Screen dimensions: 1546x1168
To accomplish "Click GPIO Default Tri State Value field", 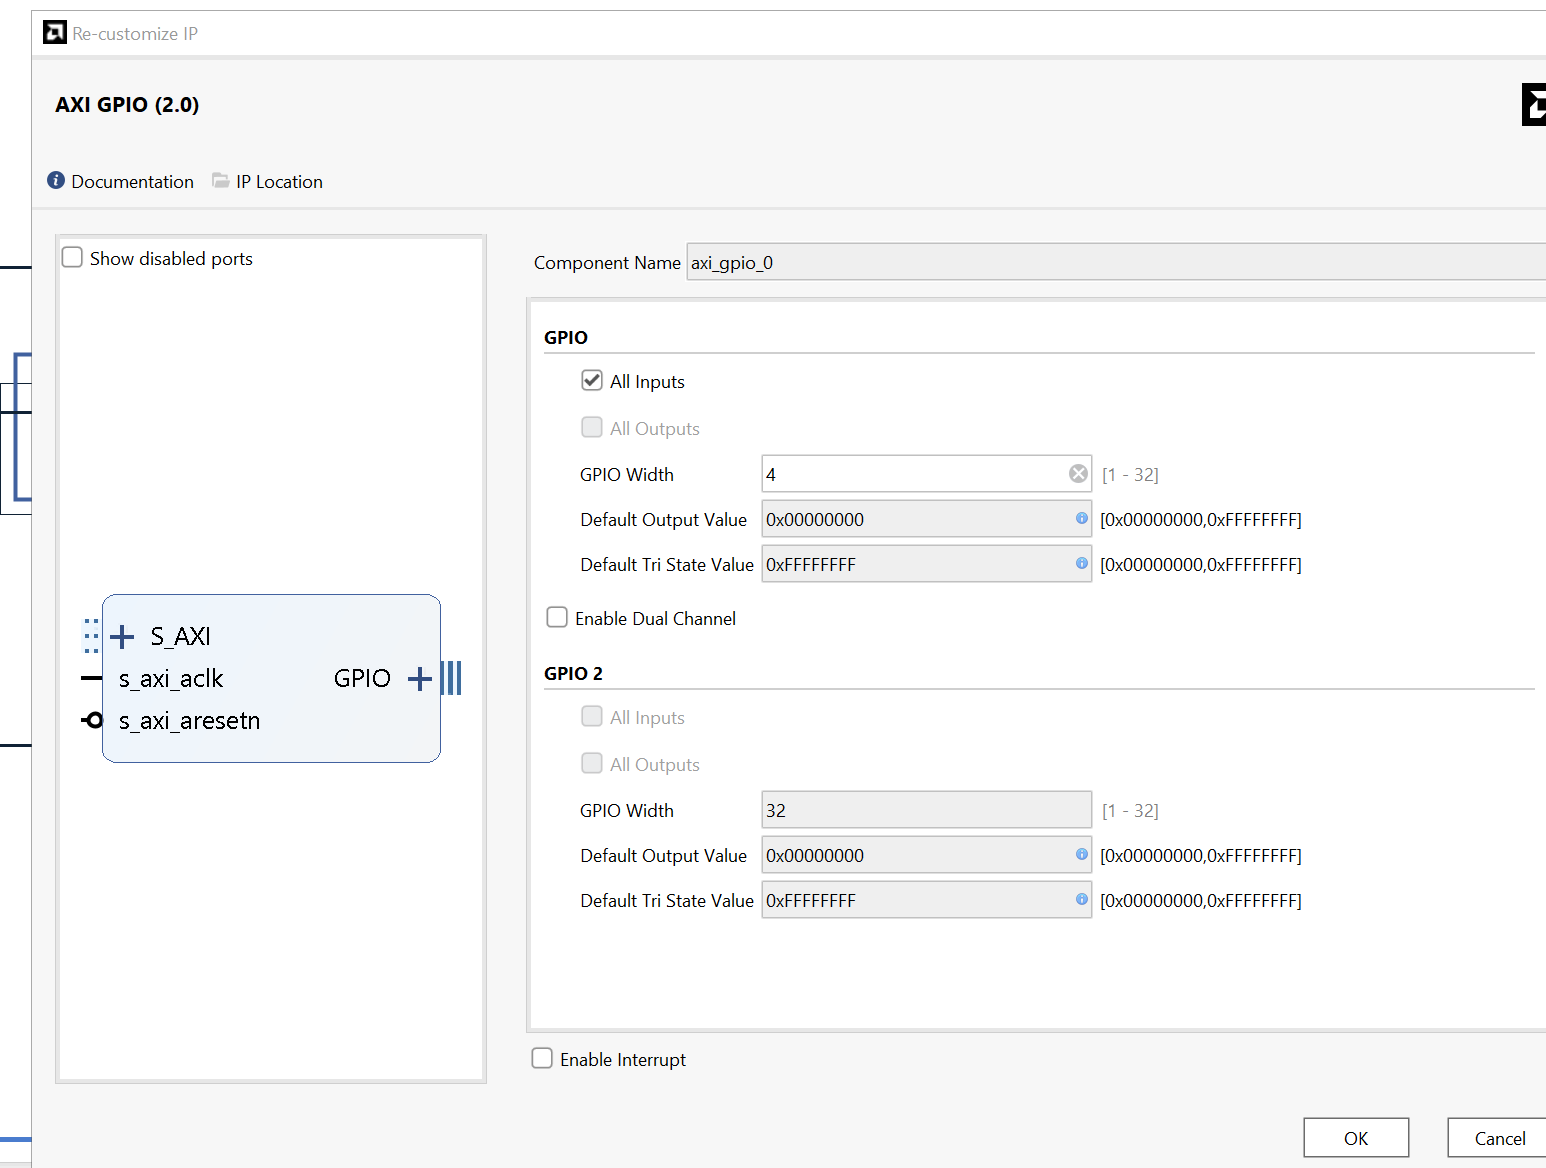I will point(926,564).
